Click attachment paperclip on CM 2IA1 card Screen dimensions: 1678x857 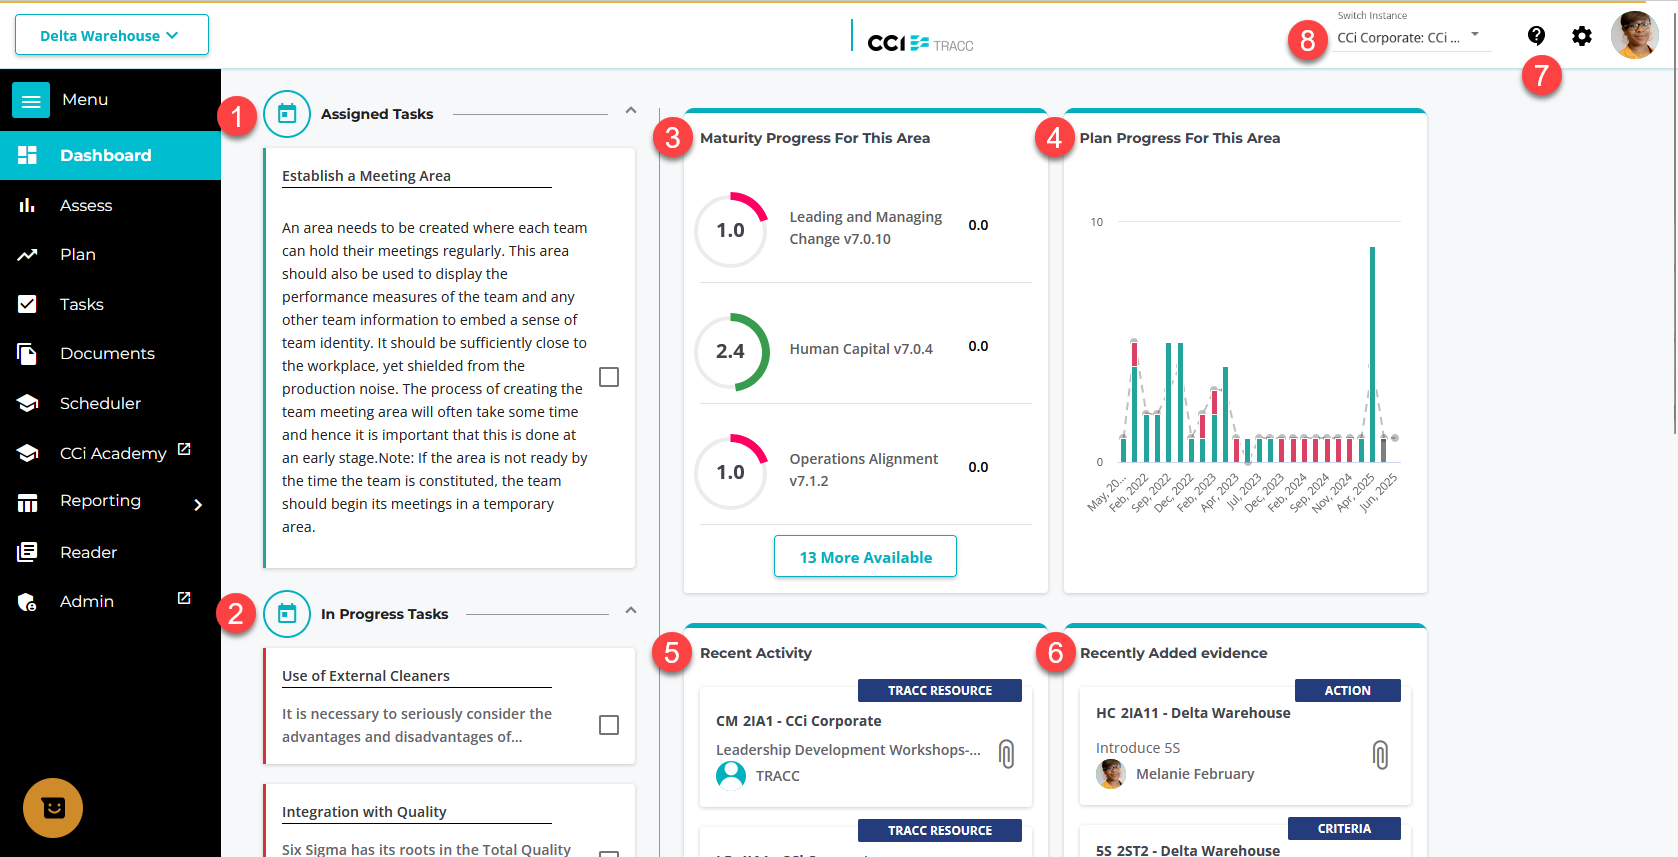[x=1007, y=754]
